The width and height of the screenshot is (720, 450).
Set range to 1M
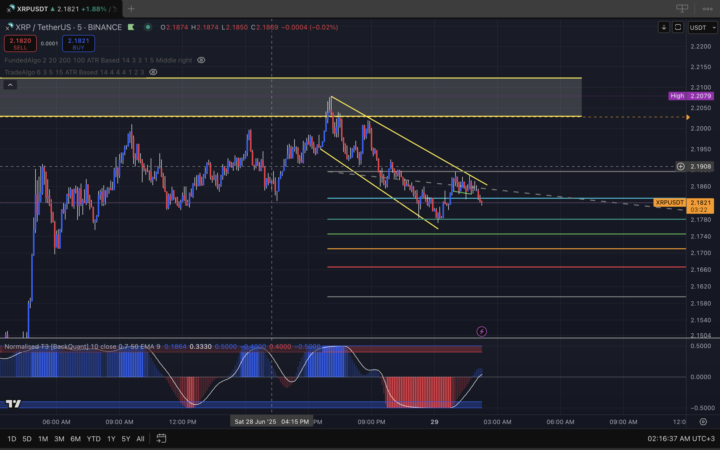(x=43, y=439)
